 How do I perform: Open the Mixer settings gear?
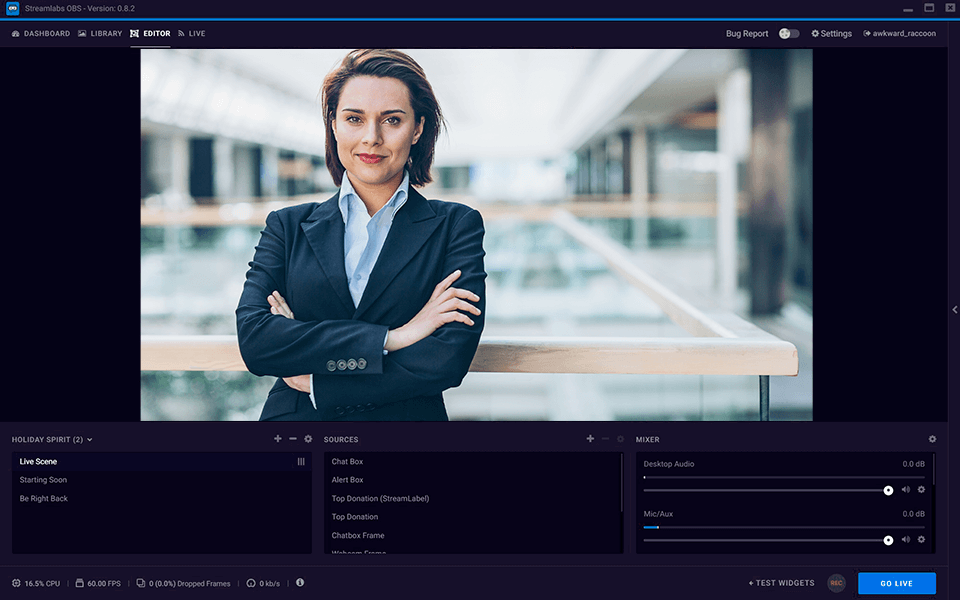pyautogui.click(x=932, y=439)
